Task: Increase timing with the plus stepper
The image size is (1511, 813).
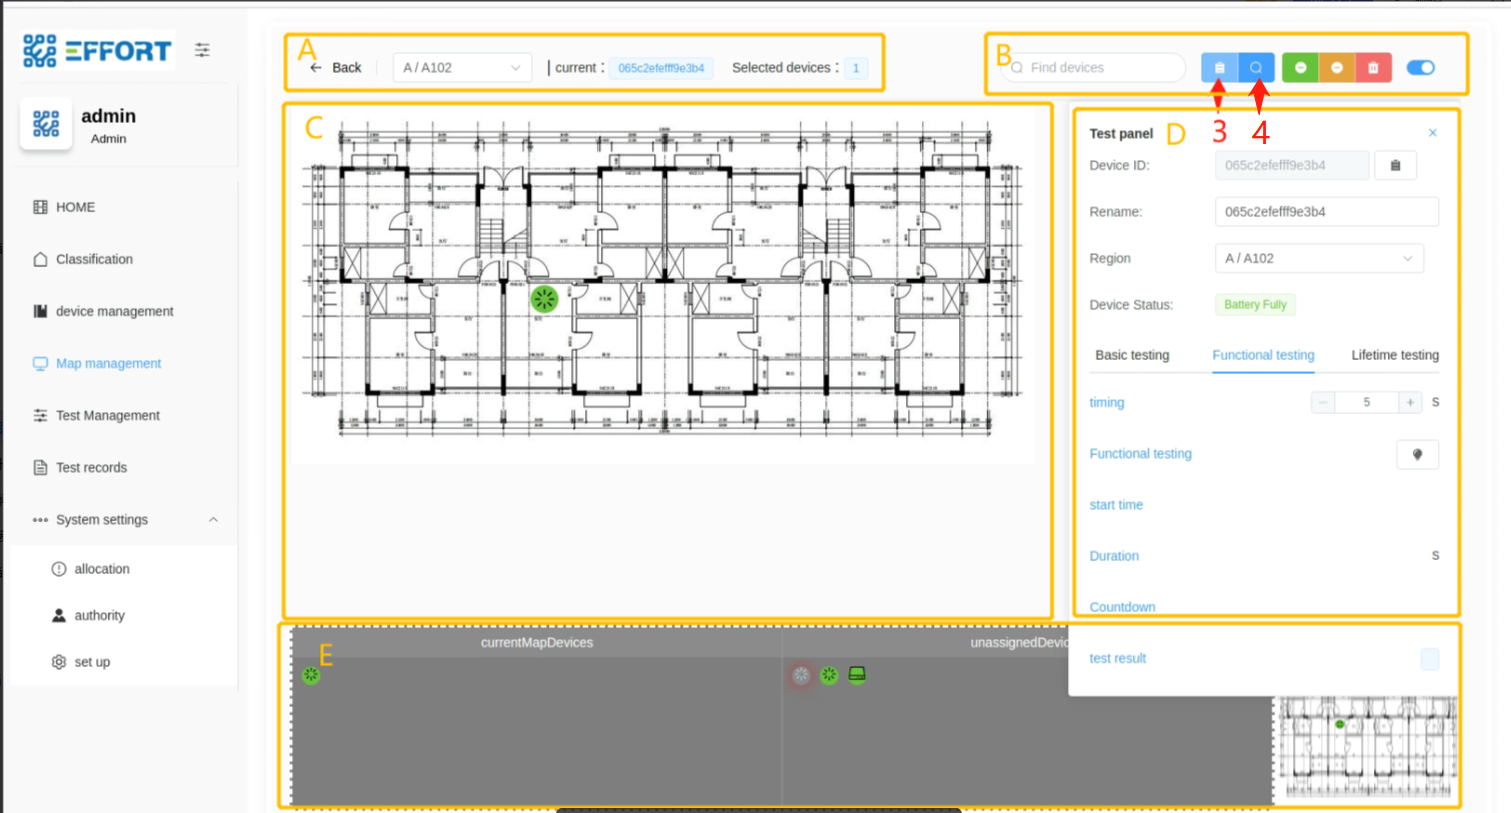Action: (x=1410, y=403)
